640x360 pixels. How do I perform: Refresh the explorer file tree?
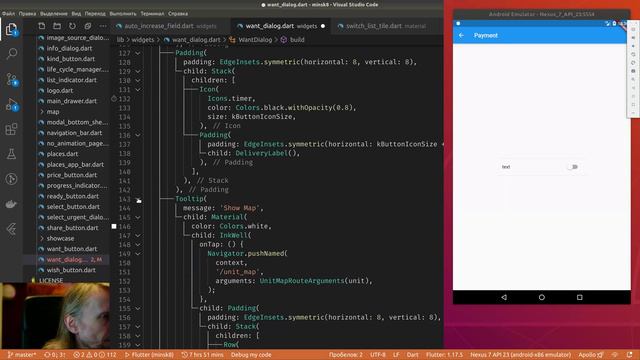(72, 26)
